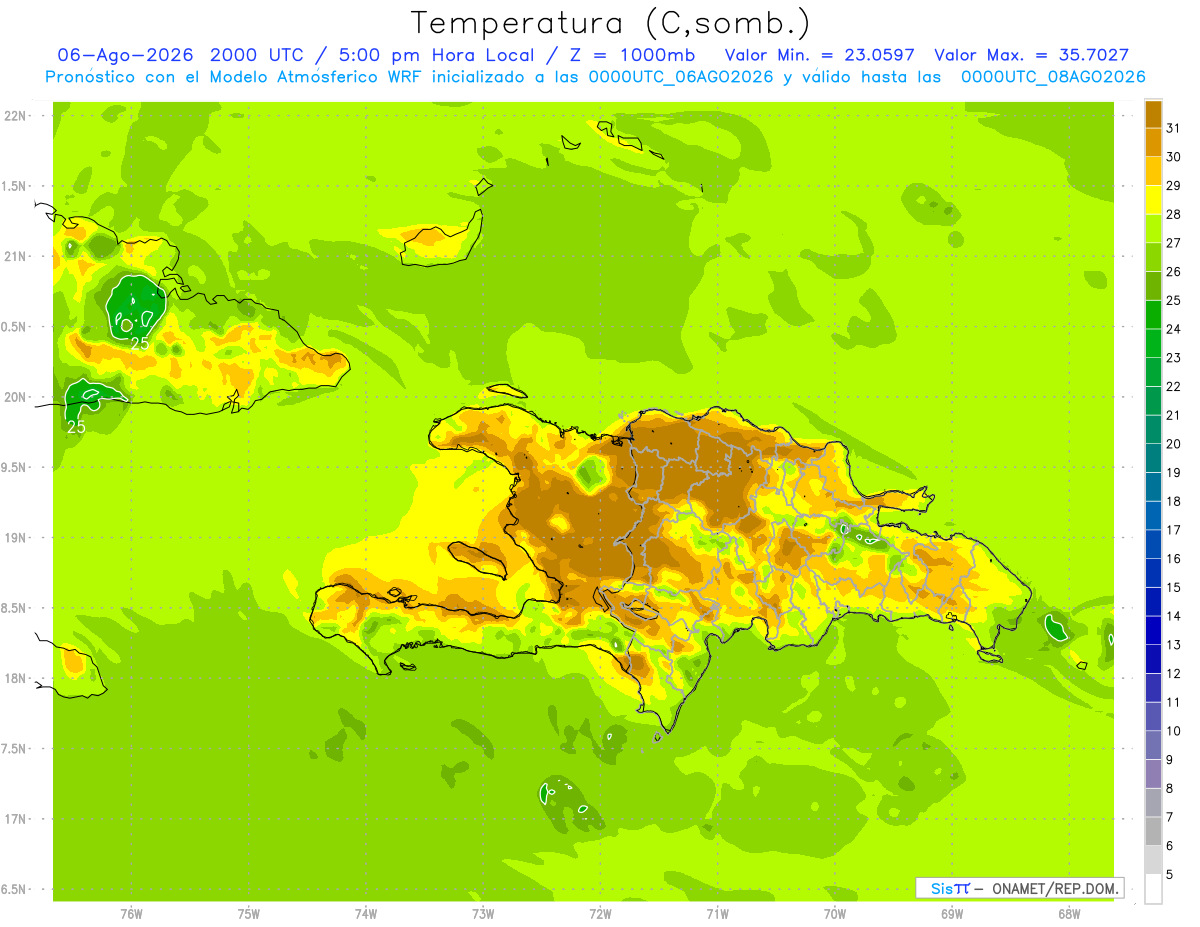Click the 21N latitude label

(15, 256)
